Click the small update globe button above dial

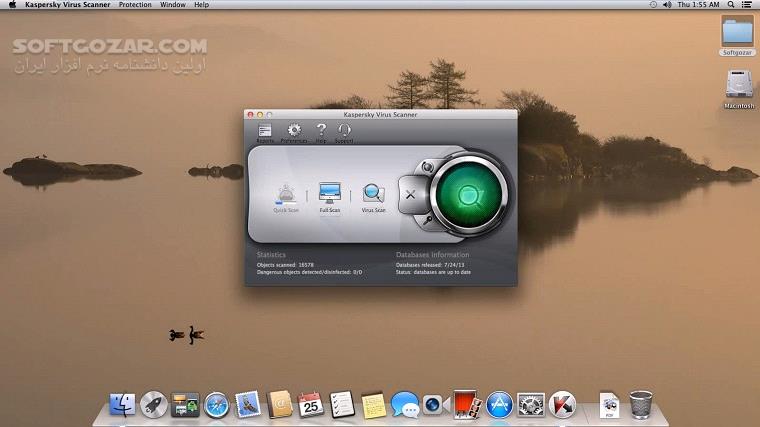pos(428,167)
